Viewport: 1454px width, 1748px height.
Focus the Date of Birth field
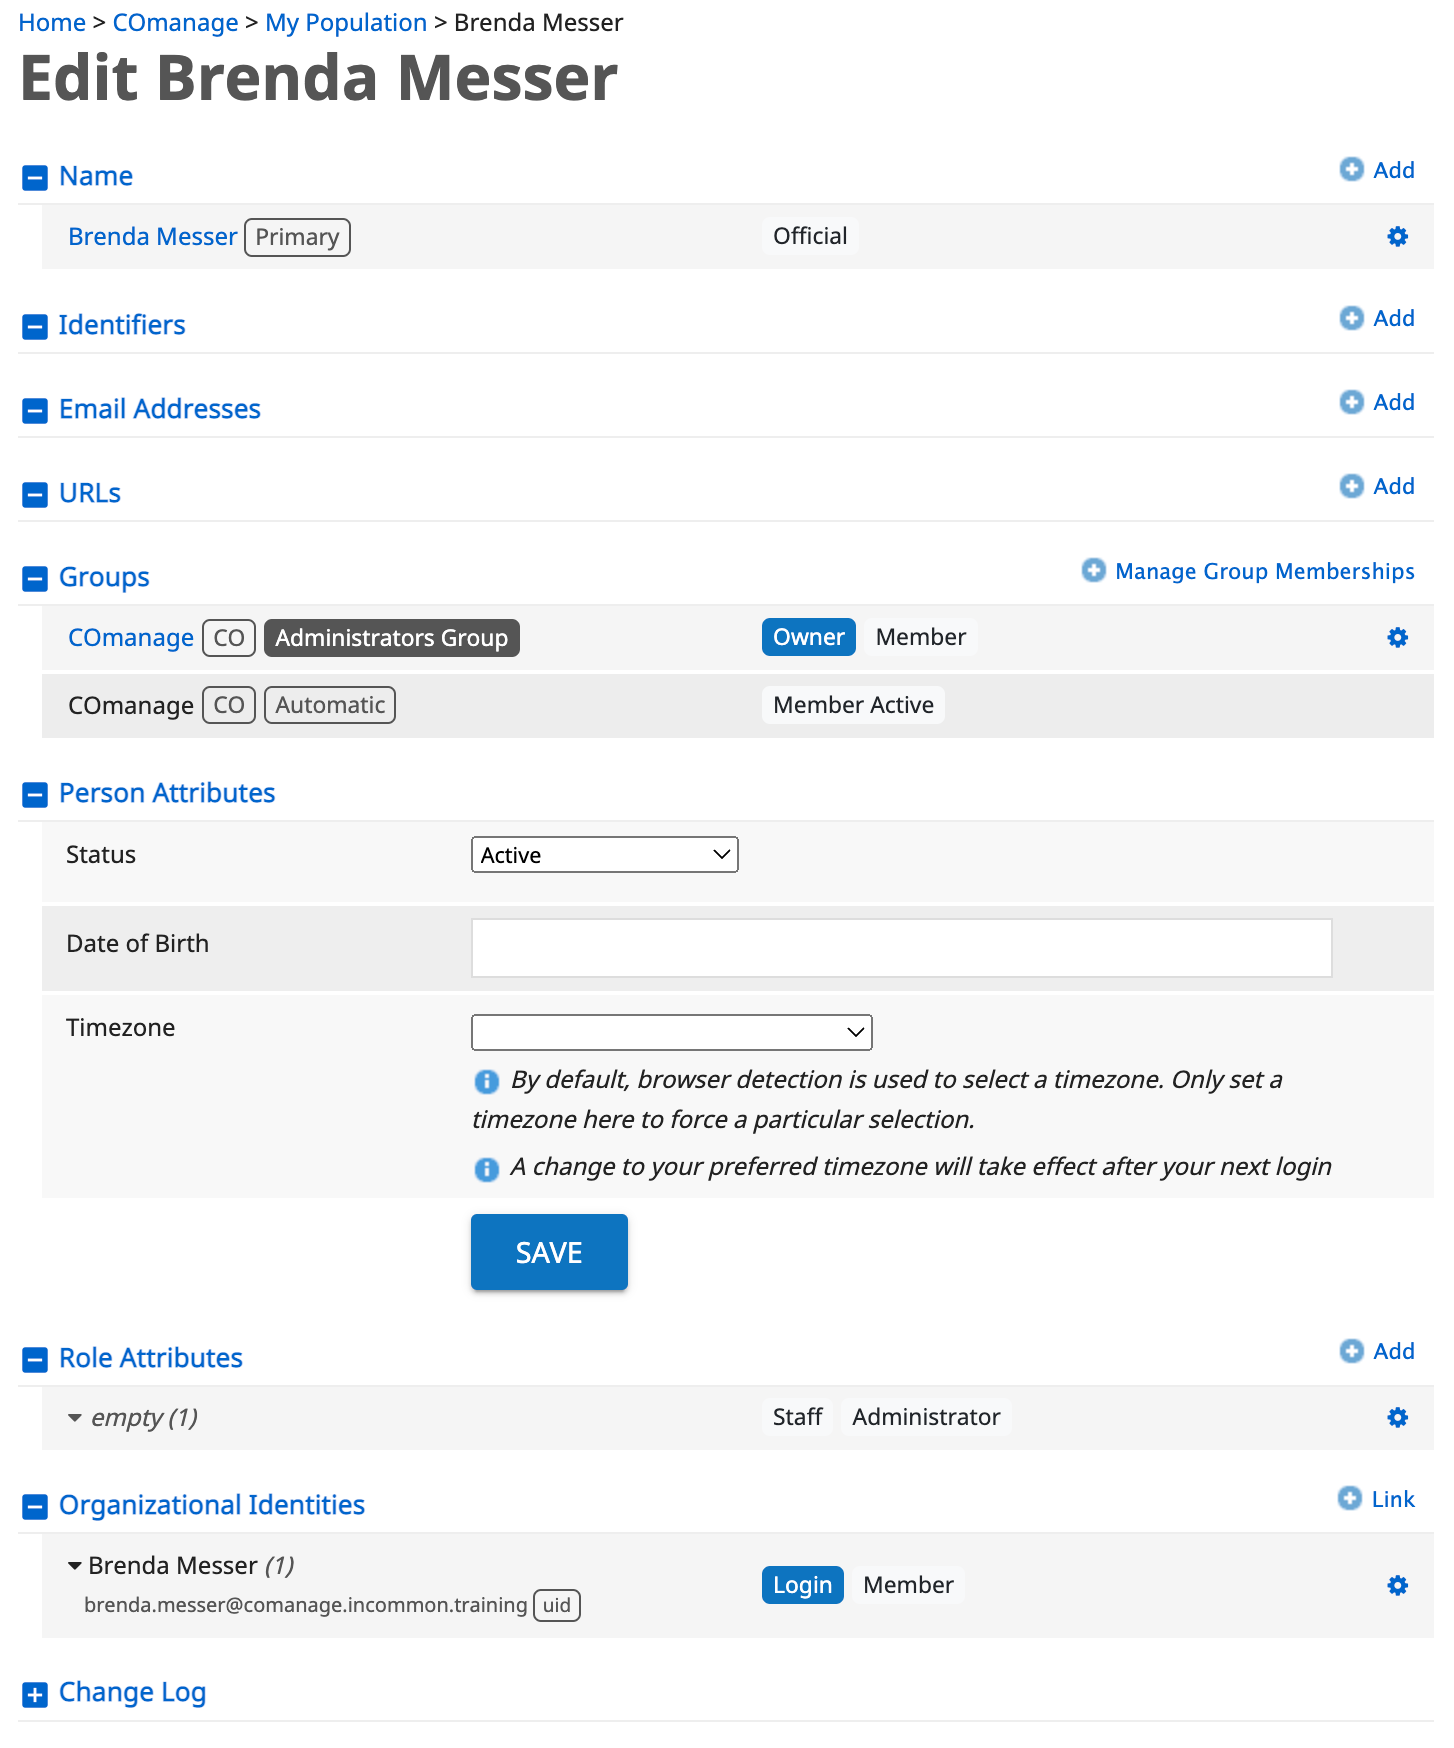[x=901, y=948]
